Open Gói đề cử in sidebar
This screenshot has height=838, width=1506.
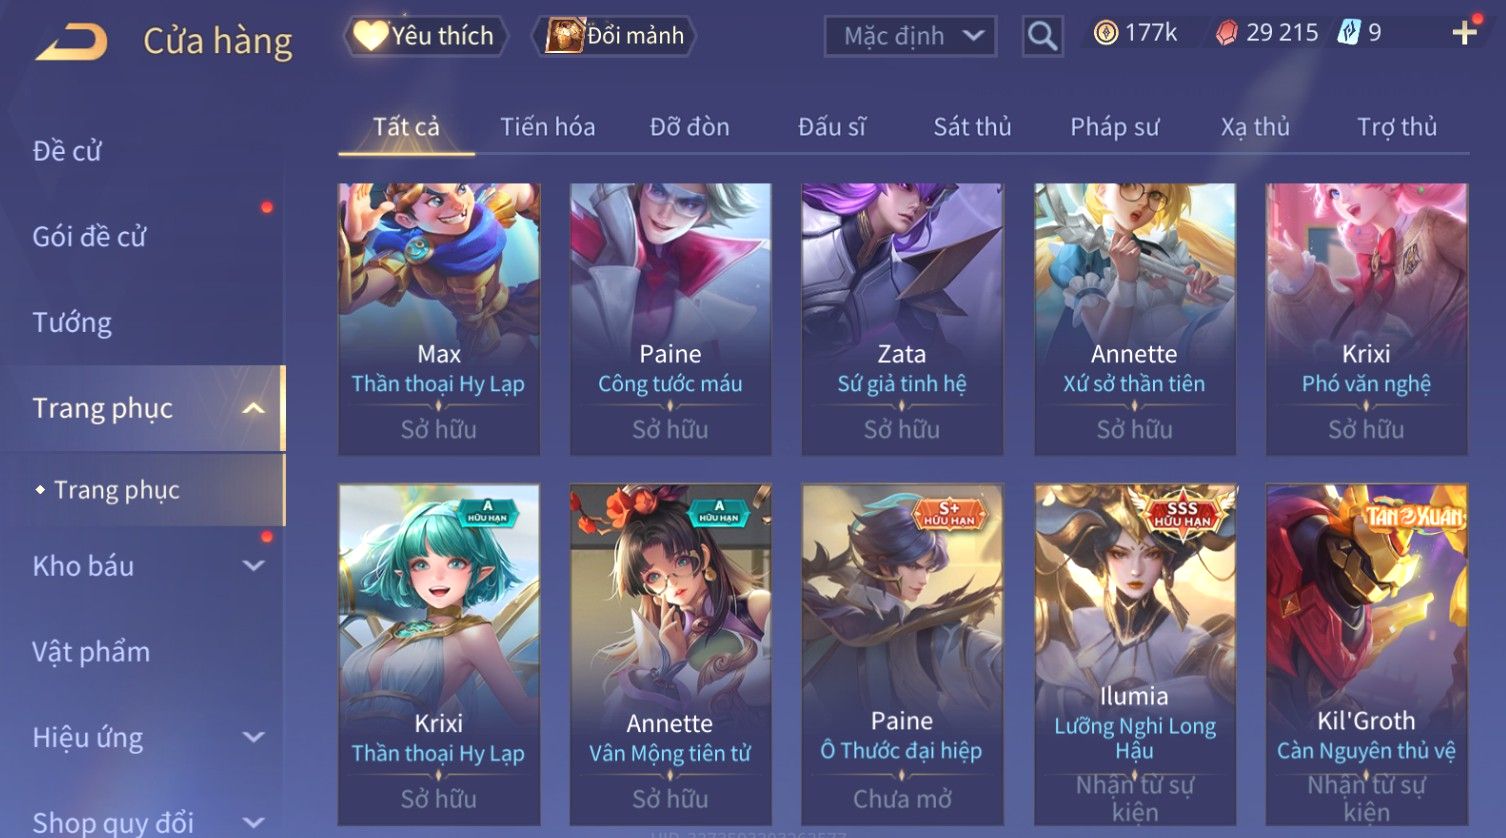coord(89,237)
